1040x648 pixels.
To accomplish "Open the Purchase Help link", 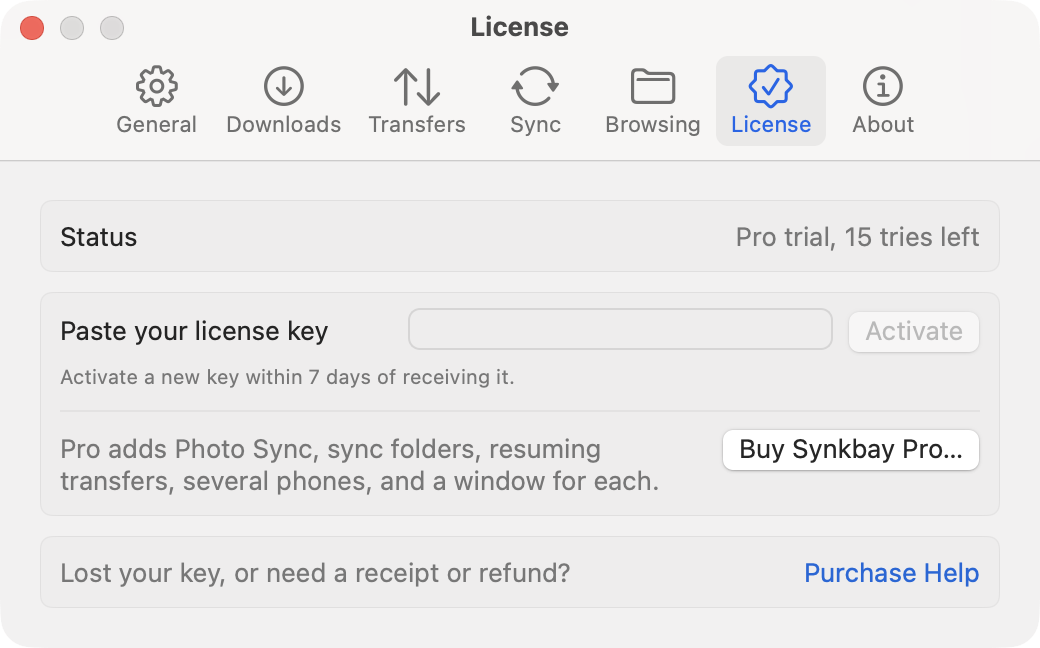I will (x=891, y=573).
